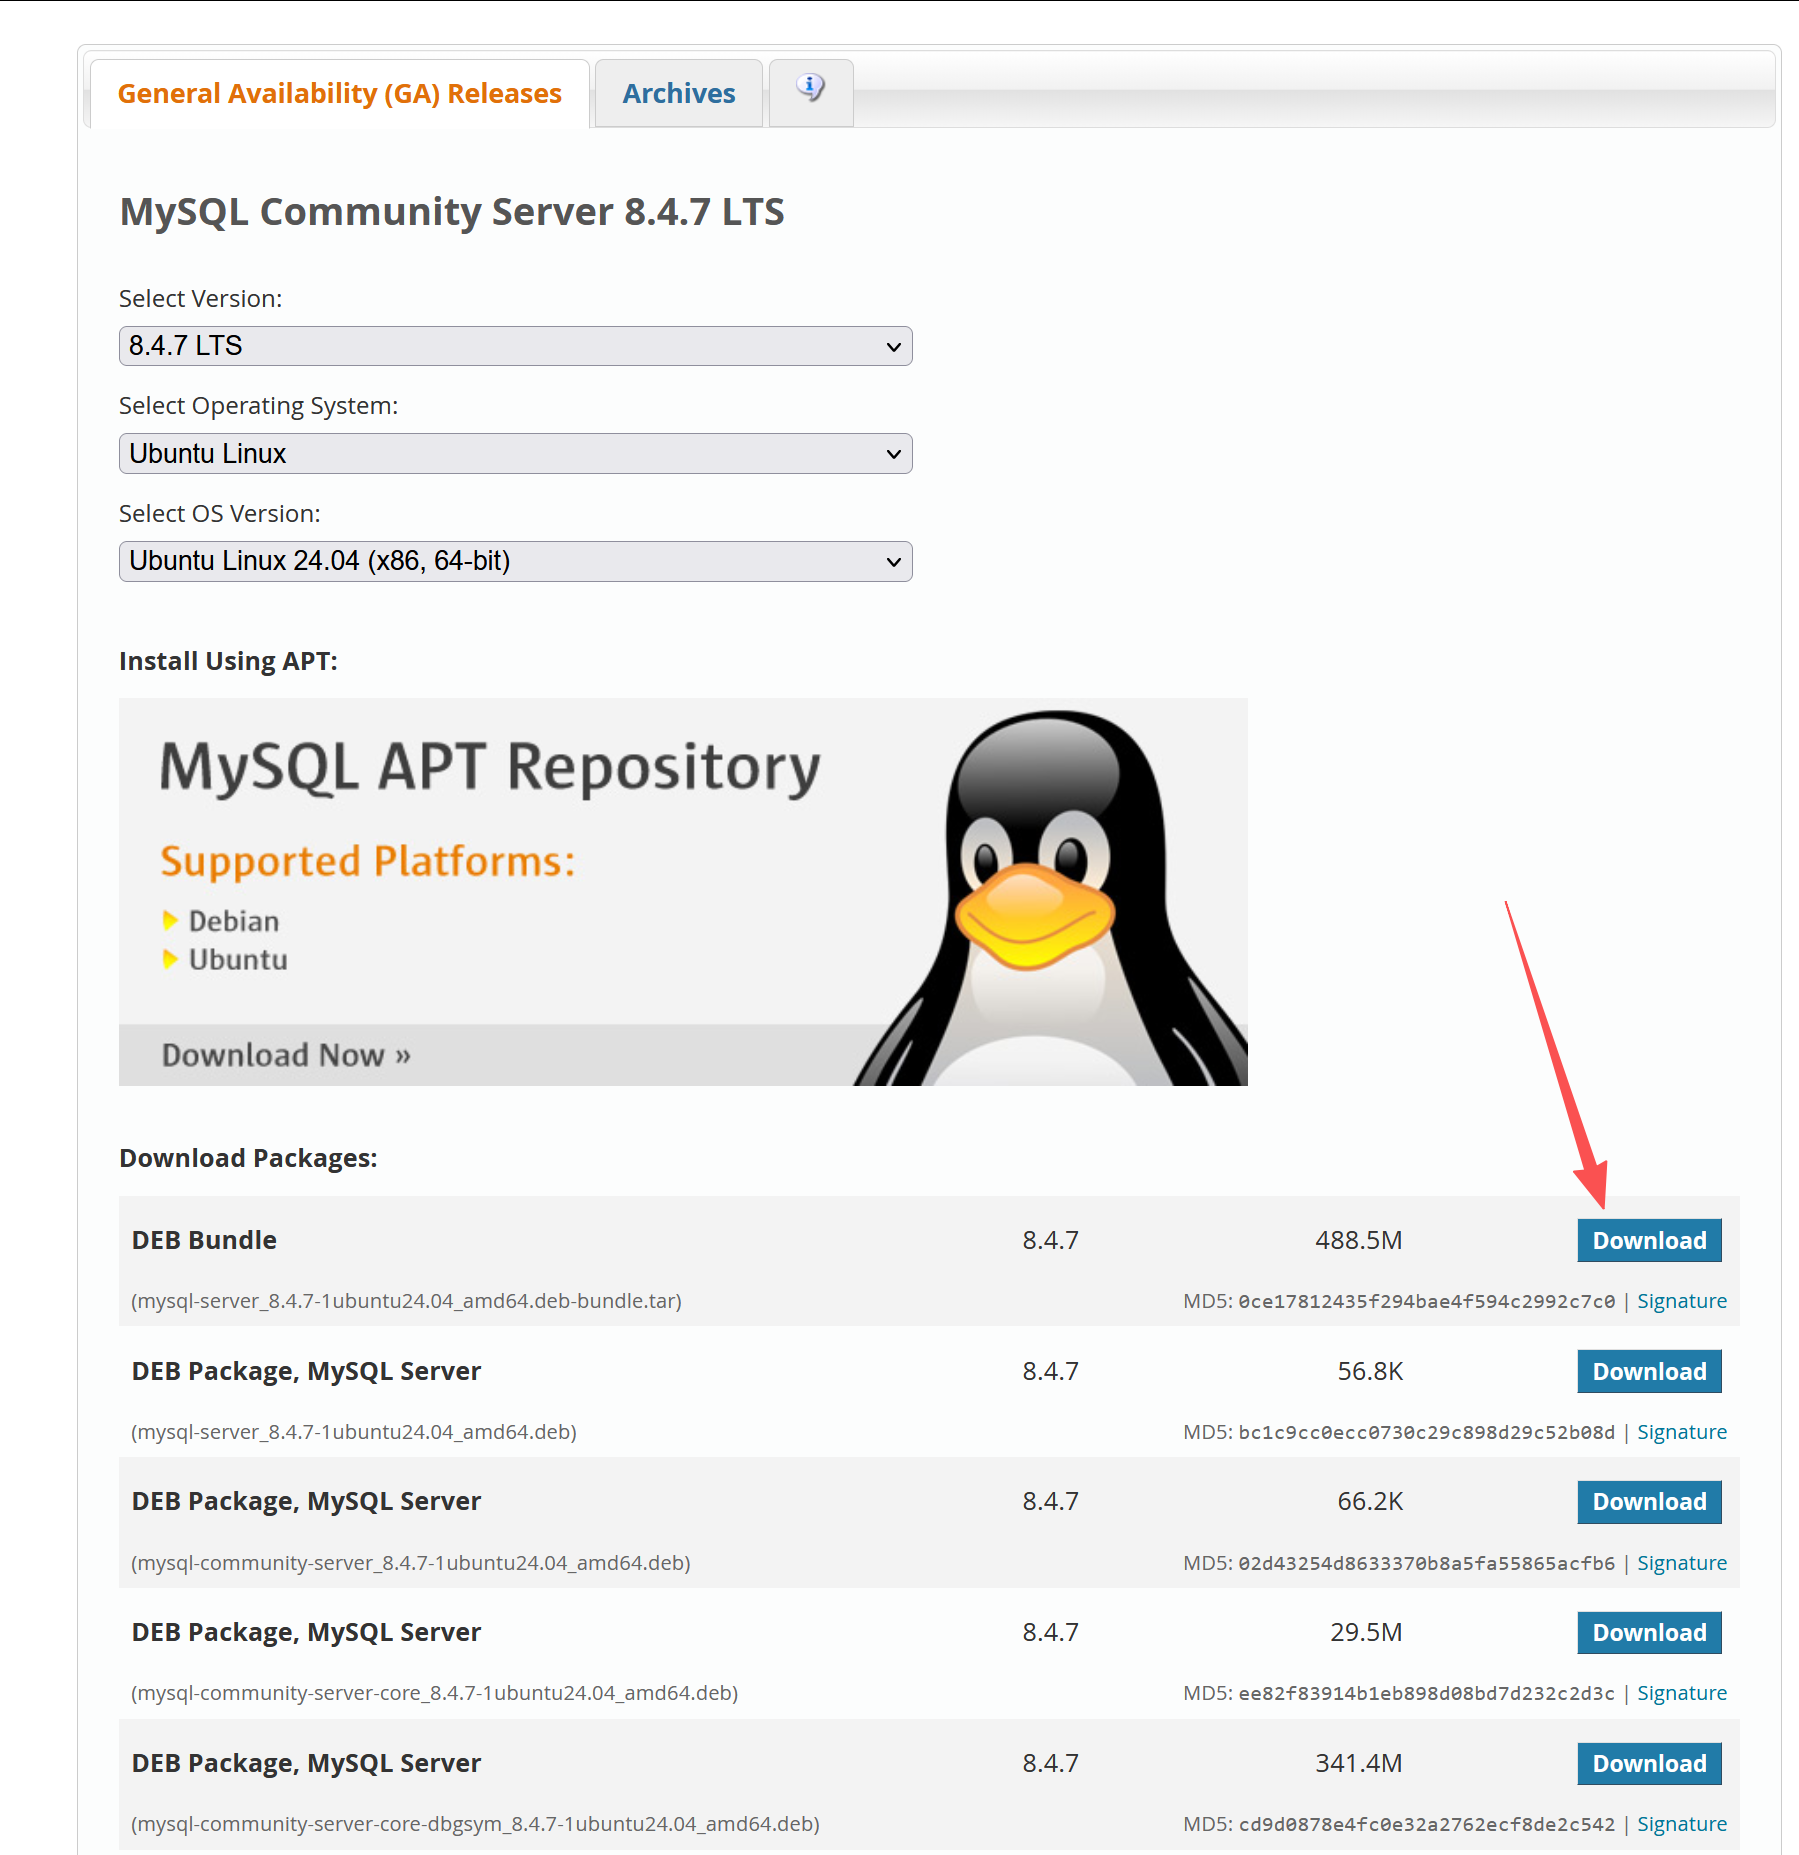Switch to the Archives tab
1799x1855 pixels.
click(x=679, y=93)
